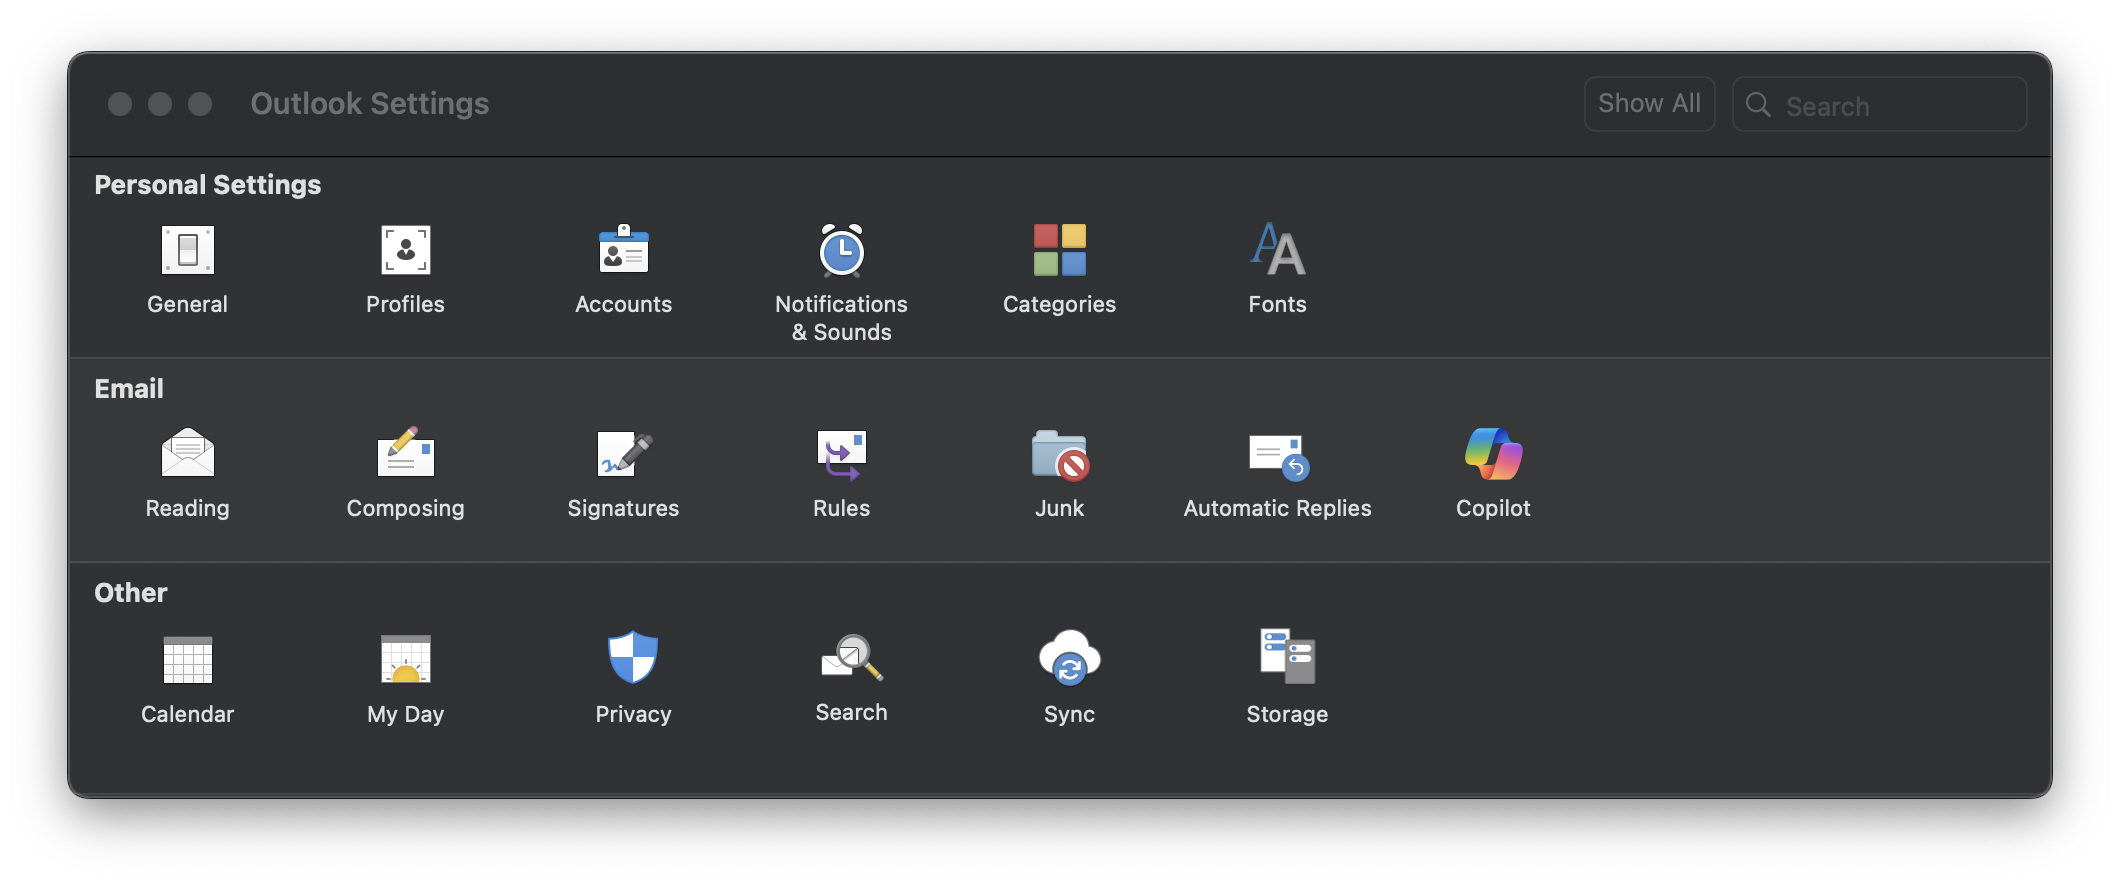The width and height of the screenshot is (2120, 882).
Task: Open the Automatic Replies icon
Action: pos(1279,456)
